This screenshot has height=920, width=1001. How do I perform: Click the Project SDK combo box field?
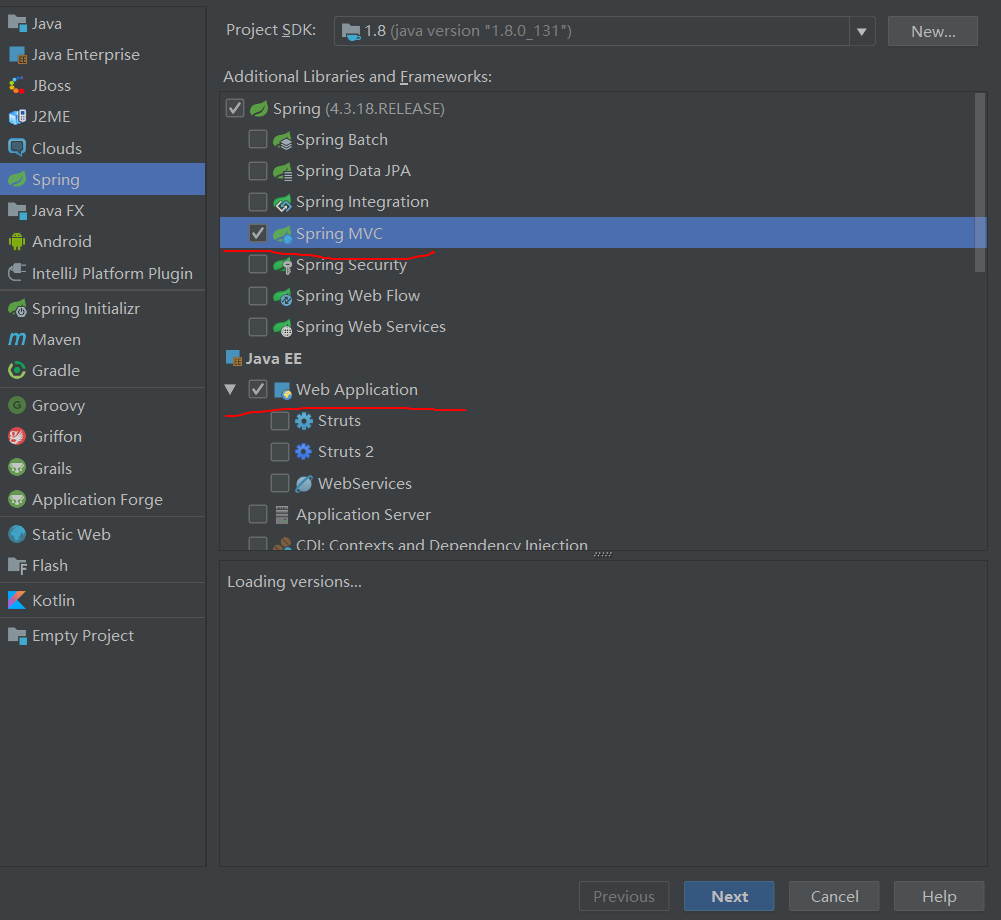604,31
